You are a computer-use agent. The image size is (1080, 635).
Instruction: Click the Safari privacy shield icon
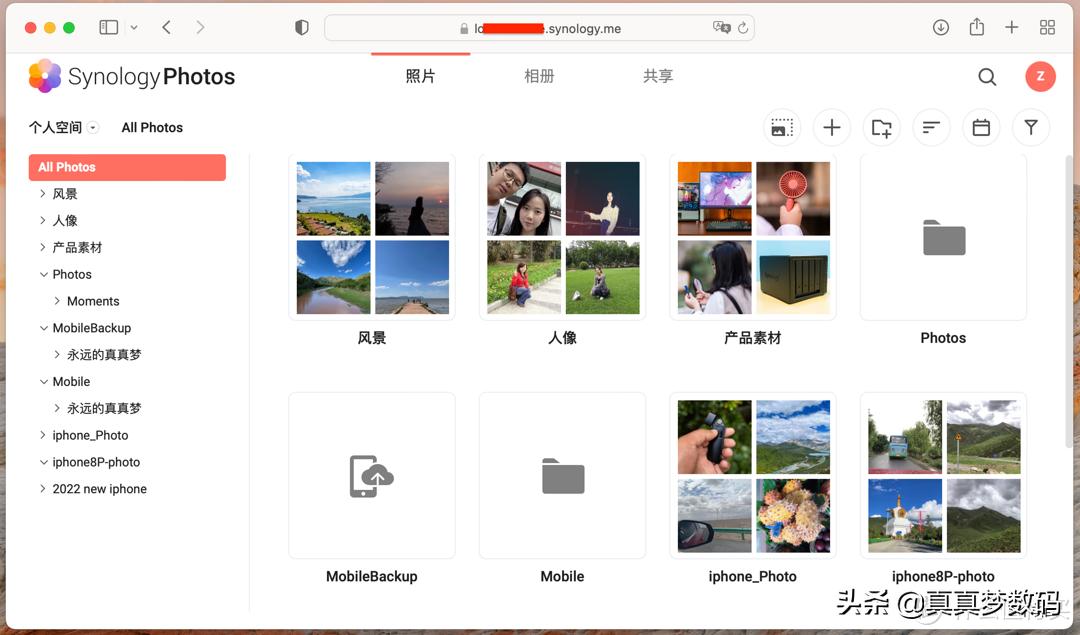[x=301, y=27]
